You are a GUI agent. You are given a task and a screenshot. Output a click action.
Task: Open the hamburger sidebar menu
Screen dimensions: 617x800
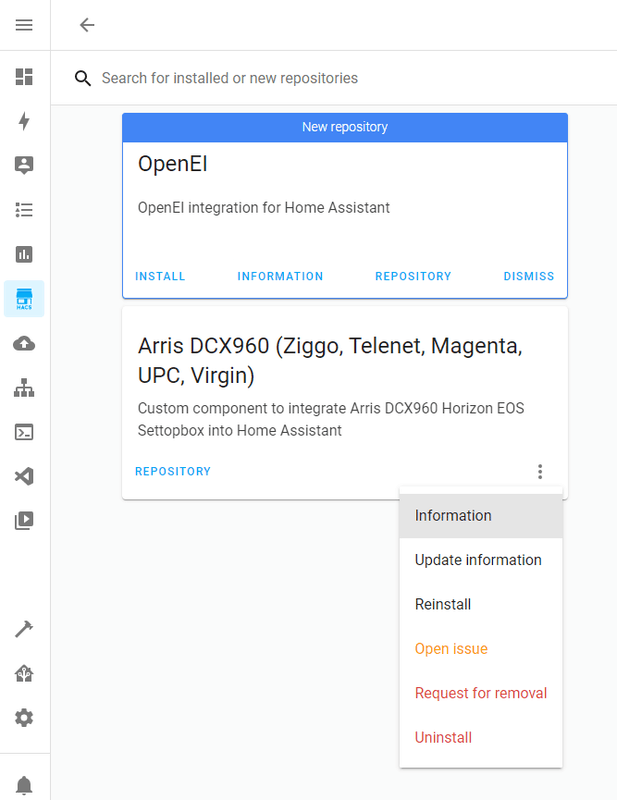[24, 24]
